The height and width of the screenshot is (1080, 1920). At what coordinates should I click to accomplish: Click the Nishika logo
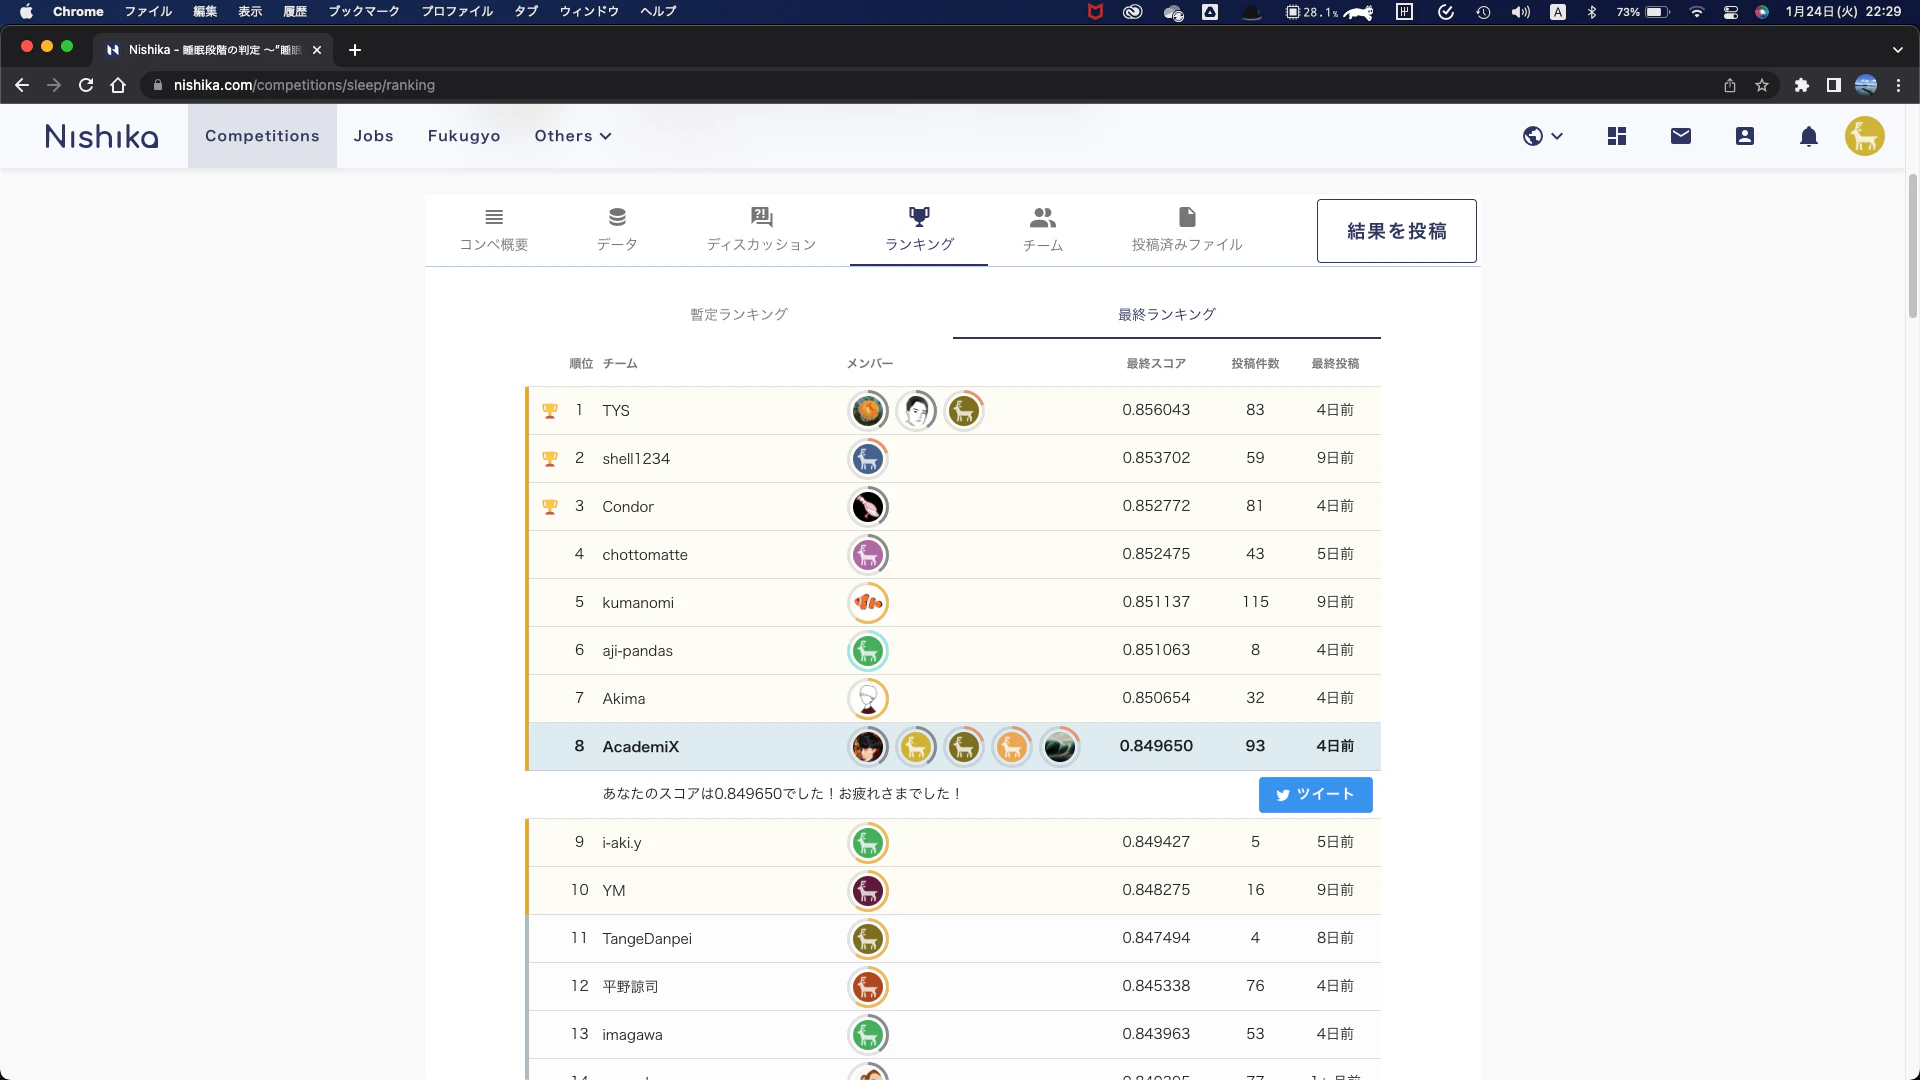click(102, 136)
